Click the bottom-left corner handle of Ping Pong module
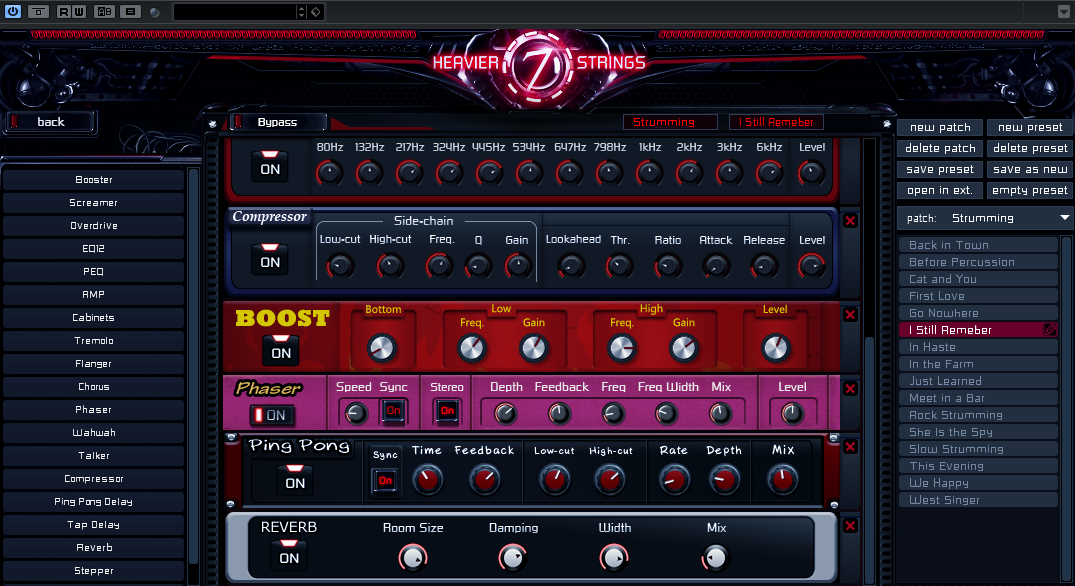This screenshot has height=586, width=1075. (x=231, y=504)
